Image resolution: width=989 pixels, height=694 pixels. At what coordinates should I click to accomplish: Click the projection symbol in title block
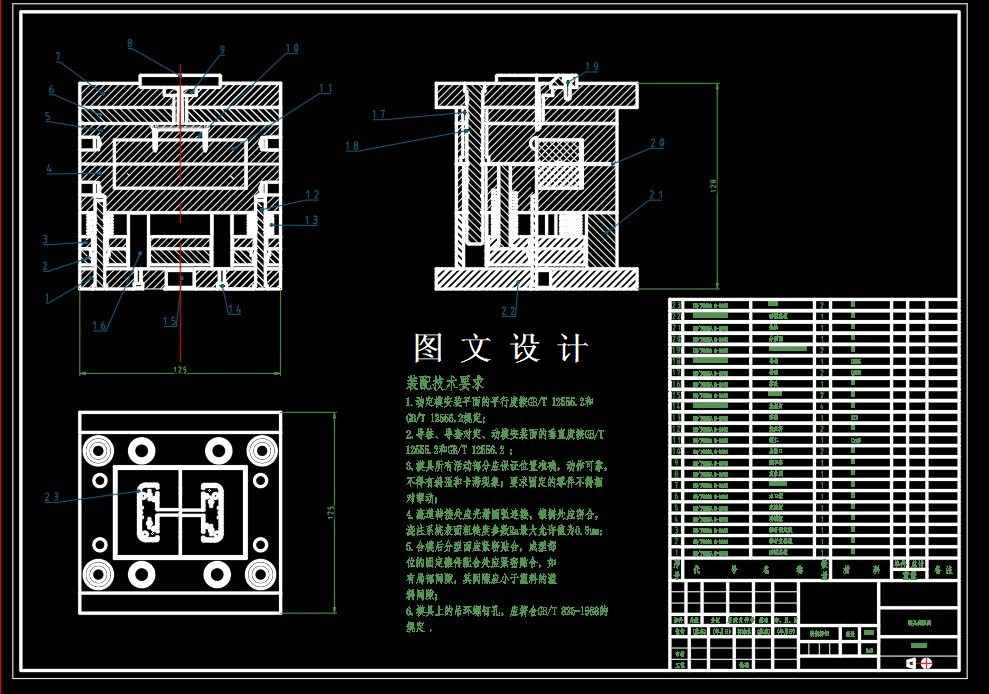point(919,663)
